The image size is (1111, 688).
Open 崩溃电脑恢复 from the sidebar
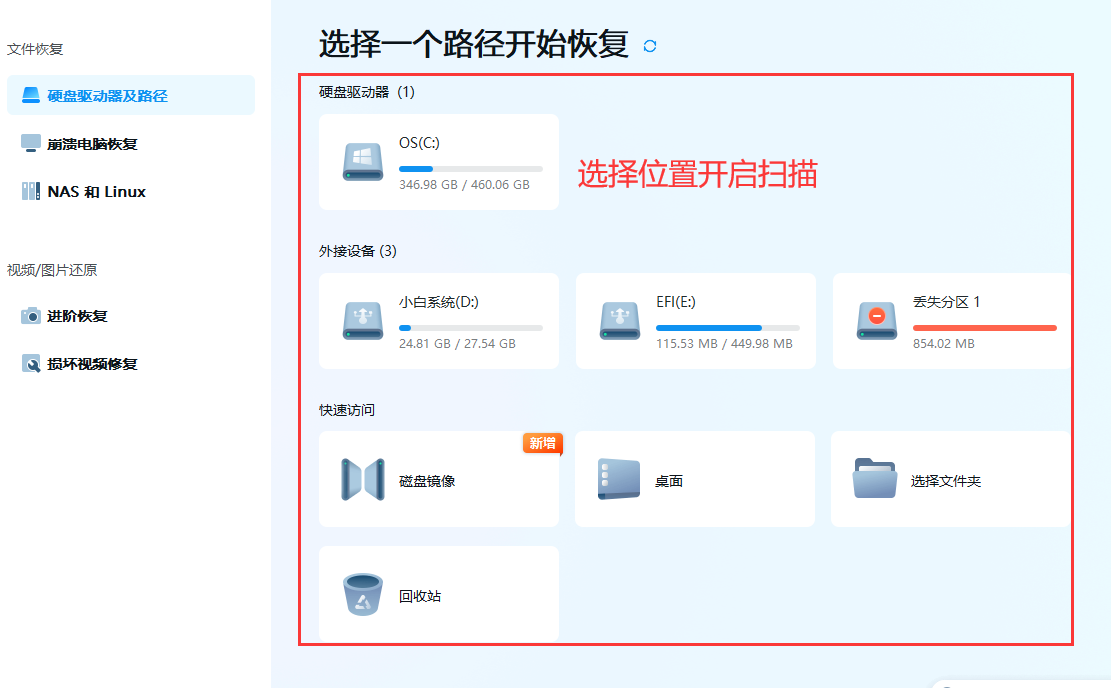point(90,144)
